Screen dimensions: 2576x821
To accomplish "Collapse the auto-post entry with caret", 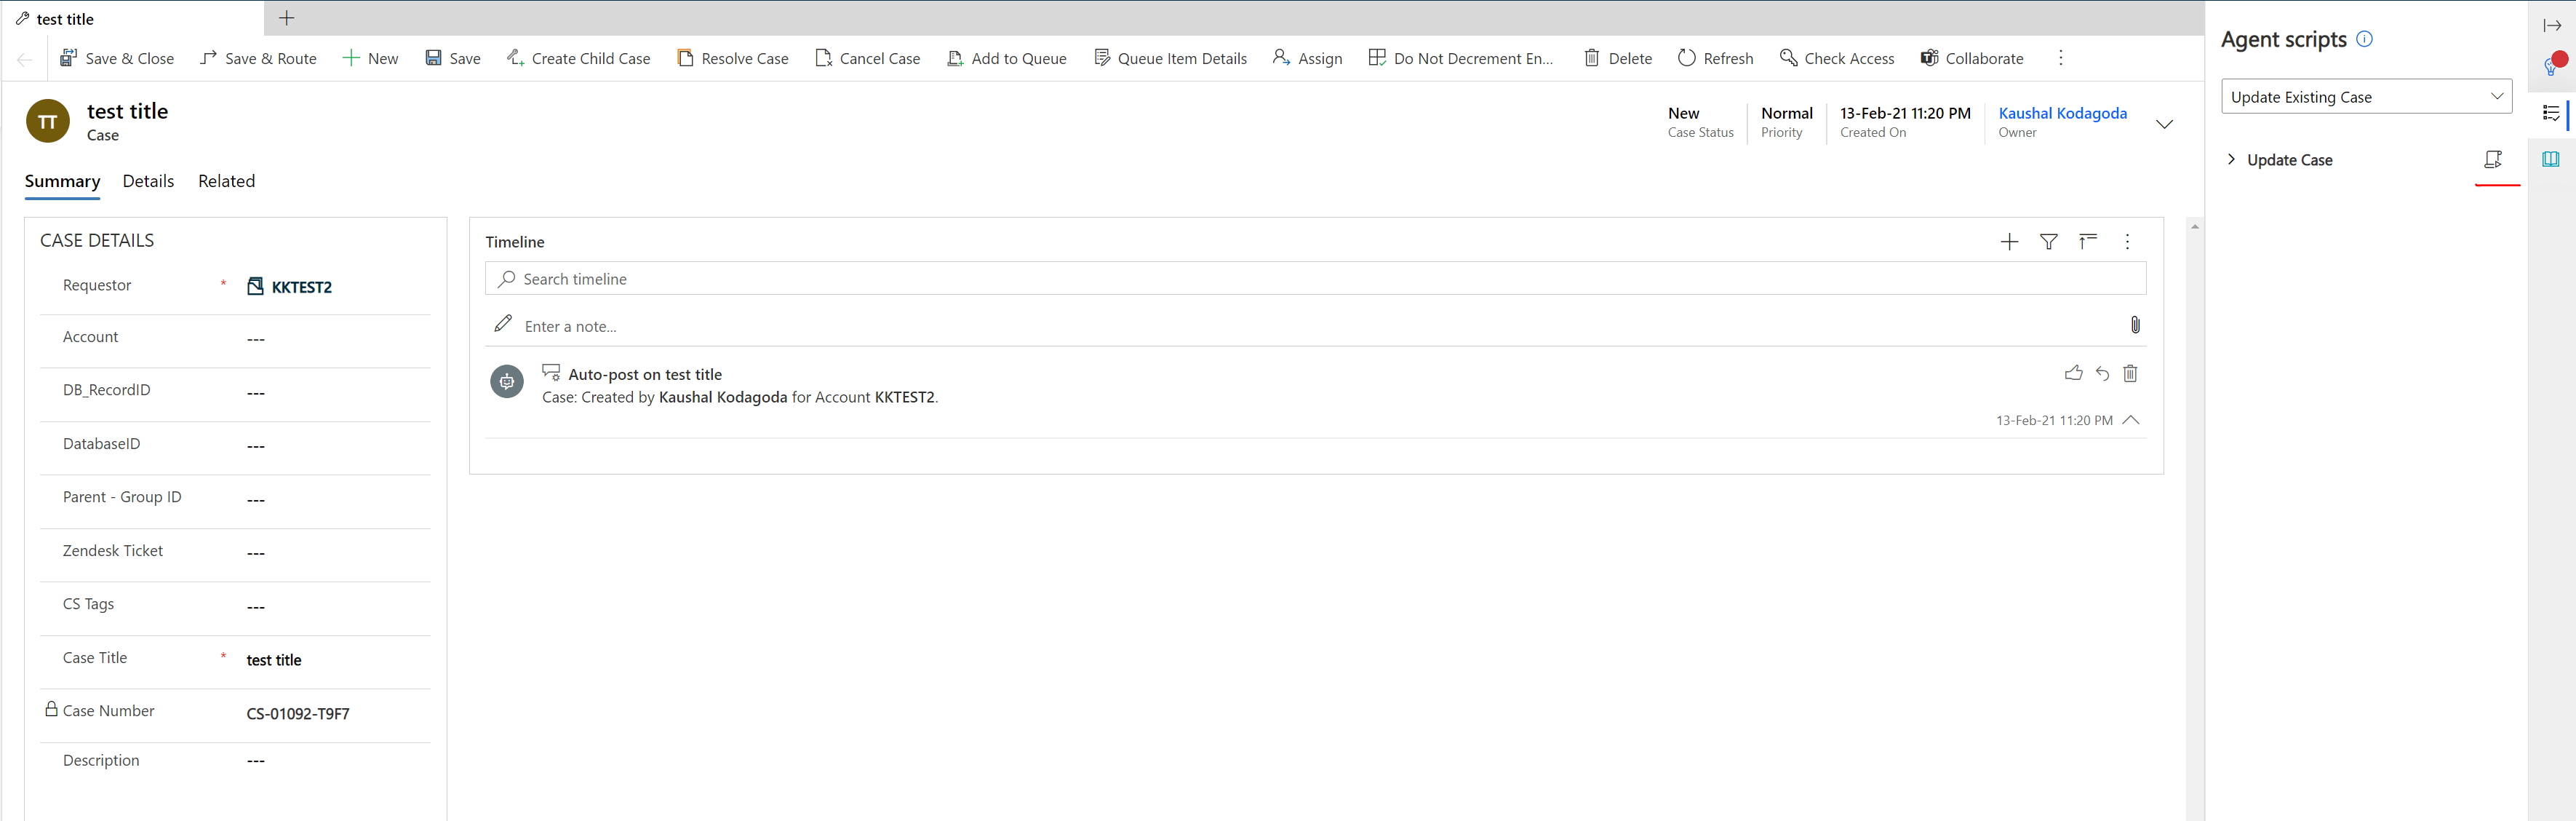I will click(x=2131, y=420).
